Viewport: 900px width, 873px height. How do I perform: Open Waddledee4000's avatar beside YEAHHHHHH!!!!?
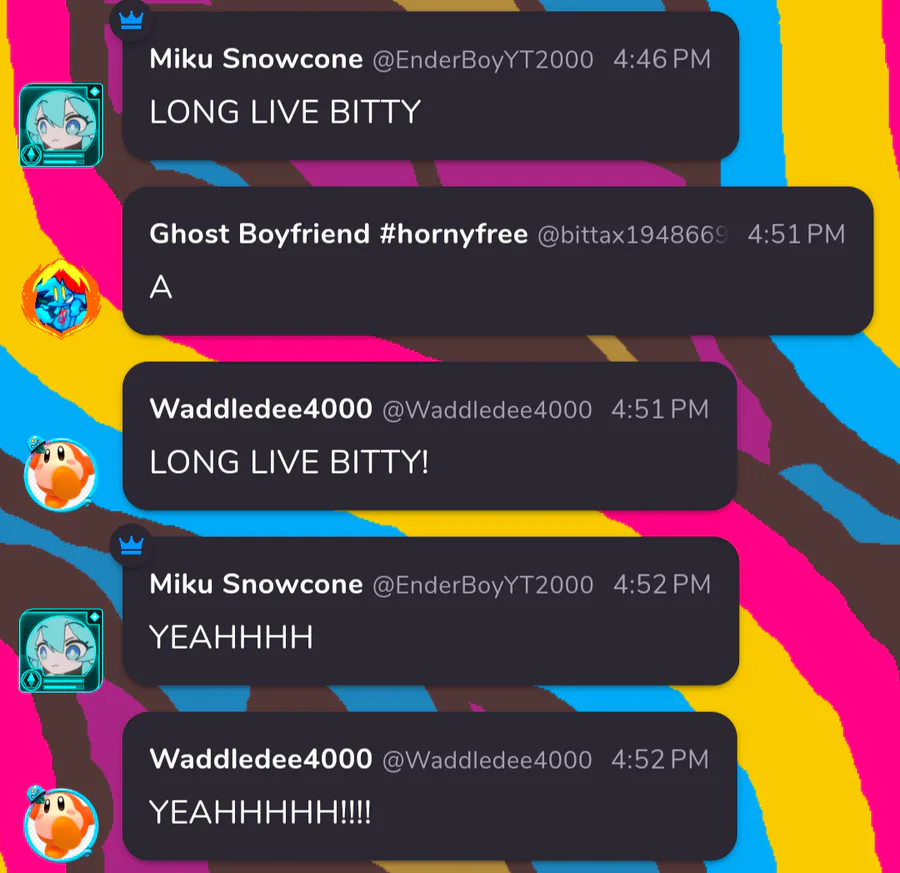(61, 824)
